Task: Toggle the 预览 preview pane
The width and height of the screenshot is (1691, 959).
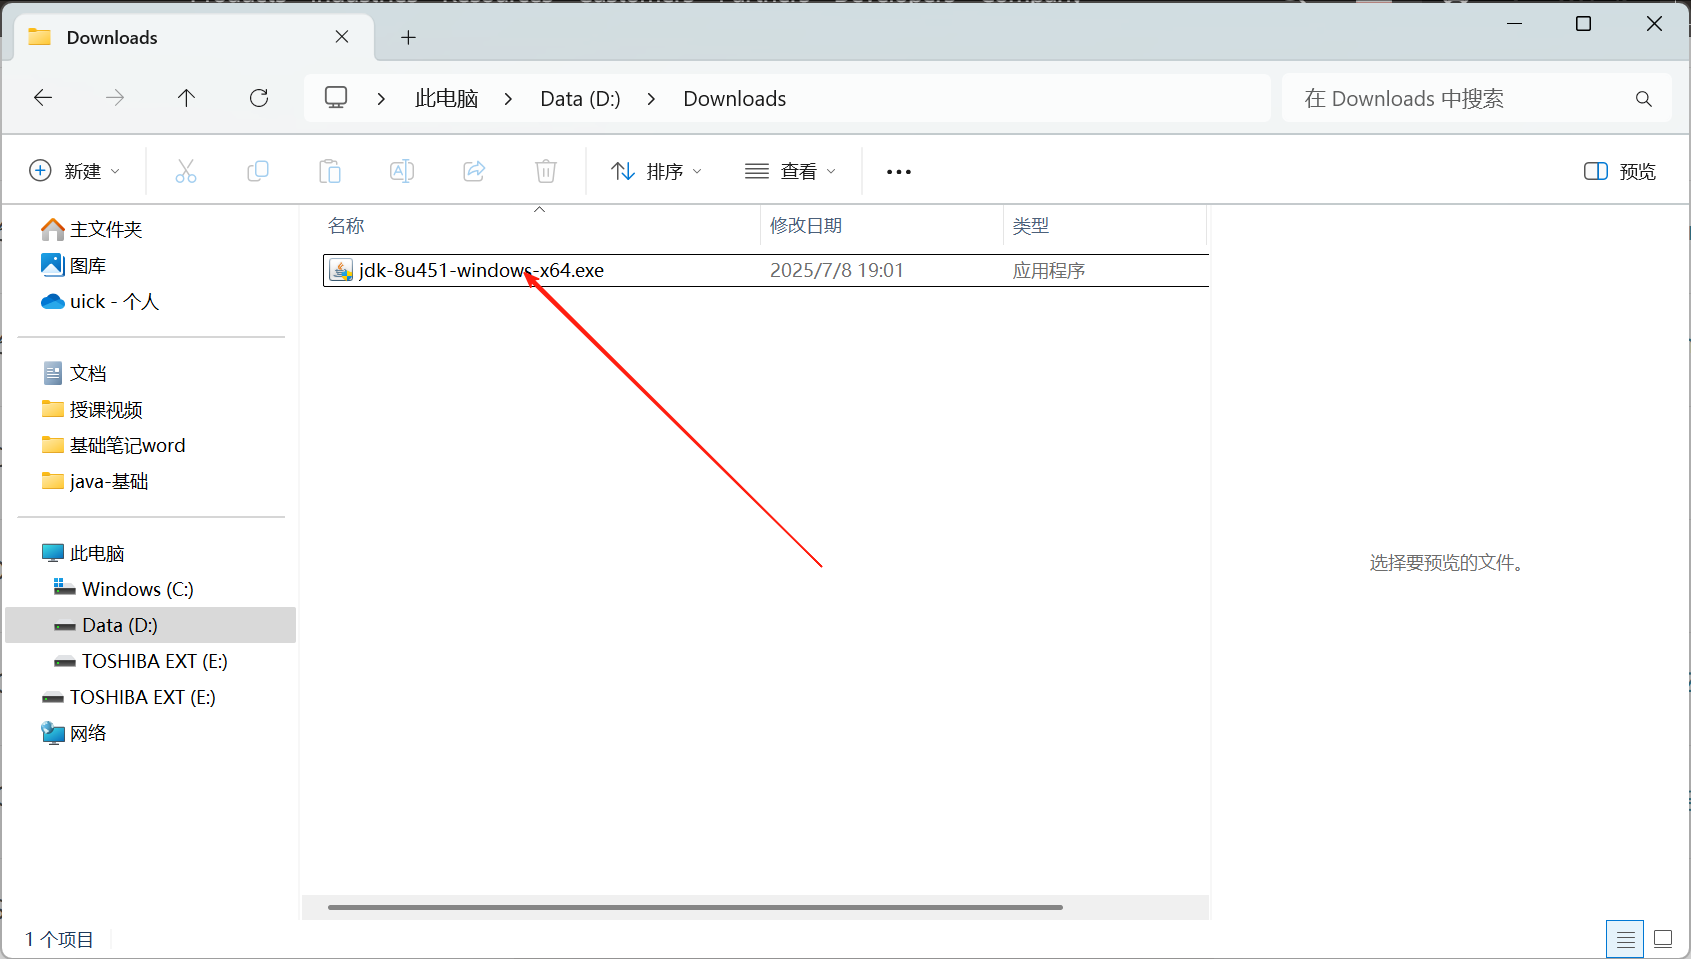Action: pos(1618,170)
